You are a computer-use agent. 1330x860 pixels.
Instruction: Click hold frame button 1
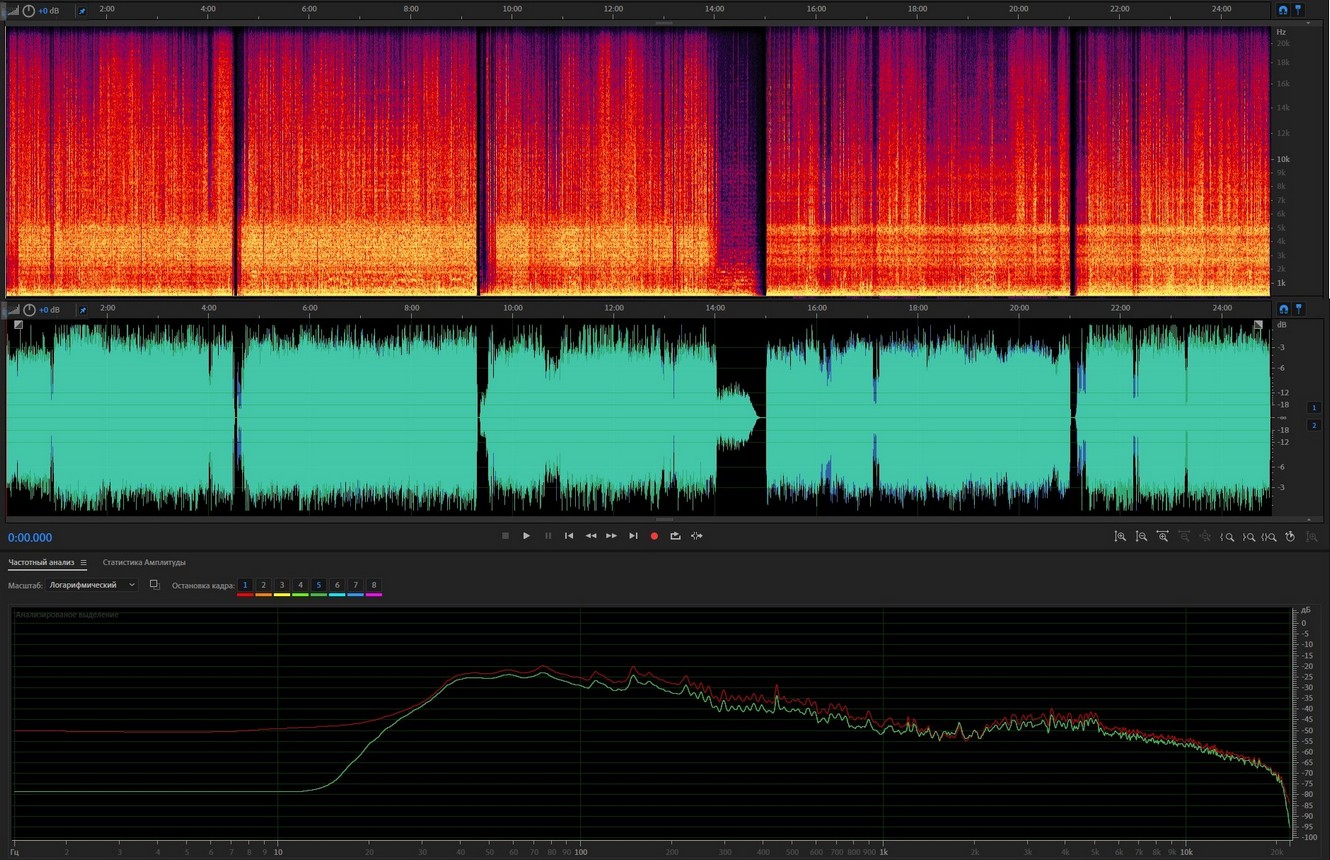pos(245,585)
